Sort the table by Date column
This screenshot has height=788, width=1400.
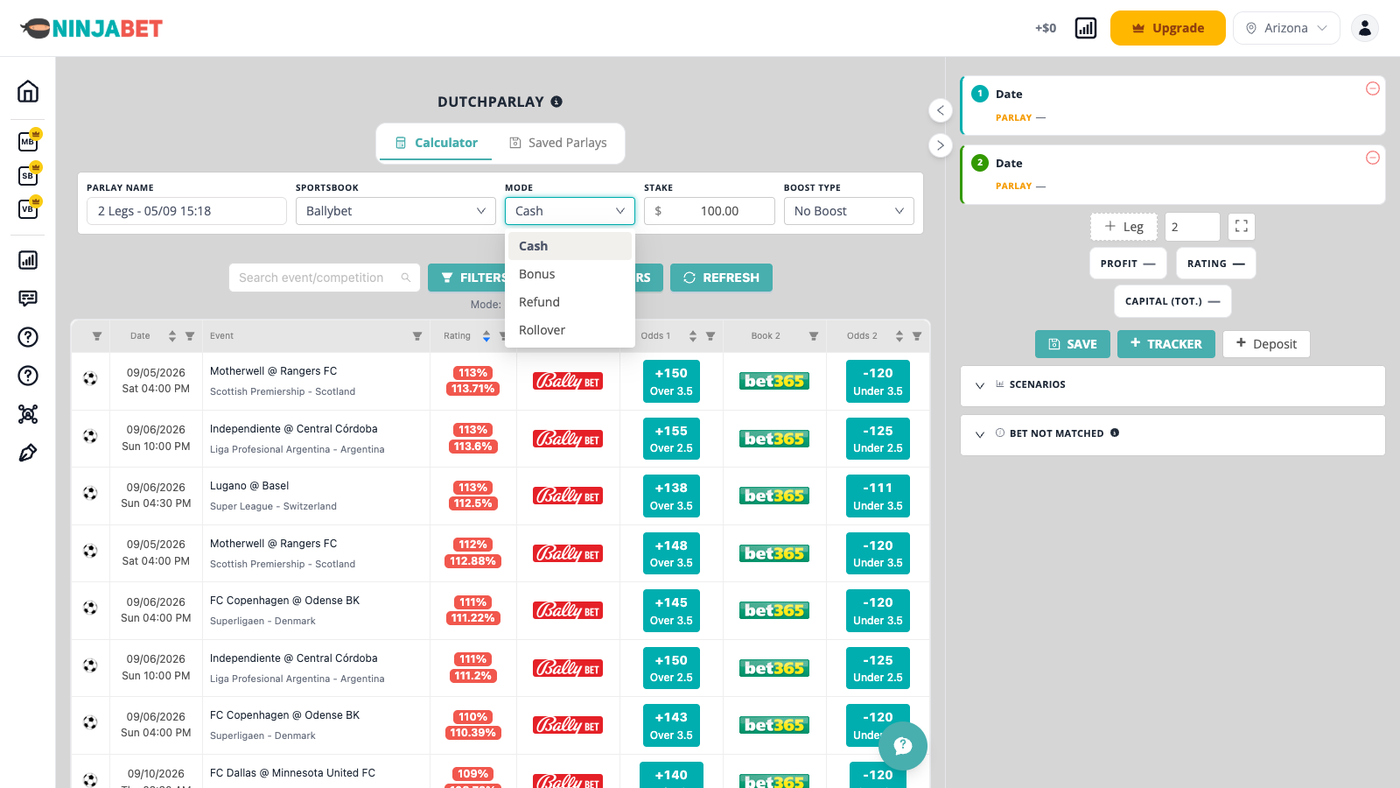click(x=172, y=336)
